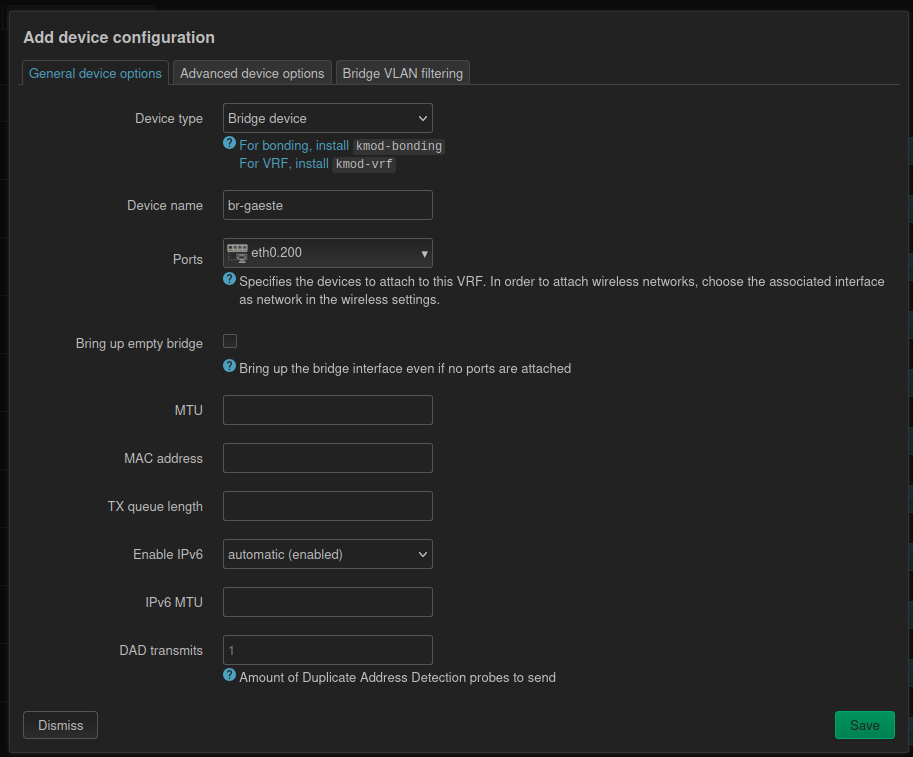Open the Device type dropdown
The width and height of the screenshot is (913, 757).
pos(328,118)
